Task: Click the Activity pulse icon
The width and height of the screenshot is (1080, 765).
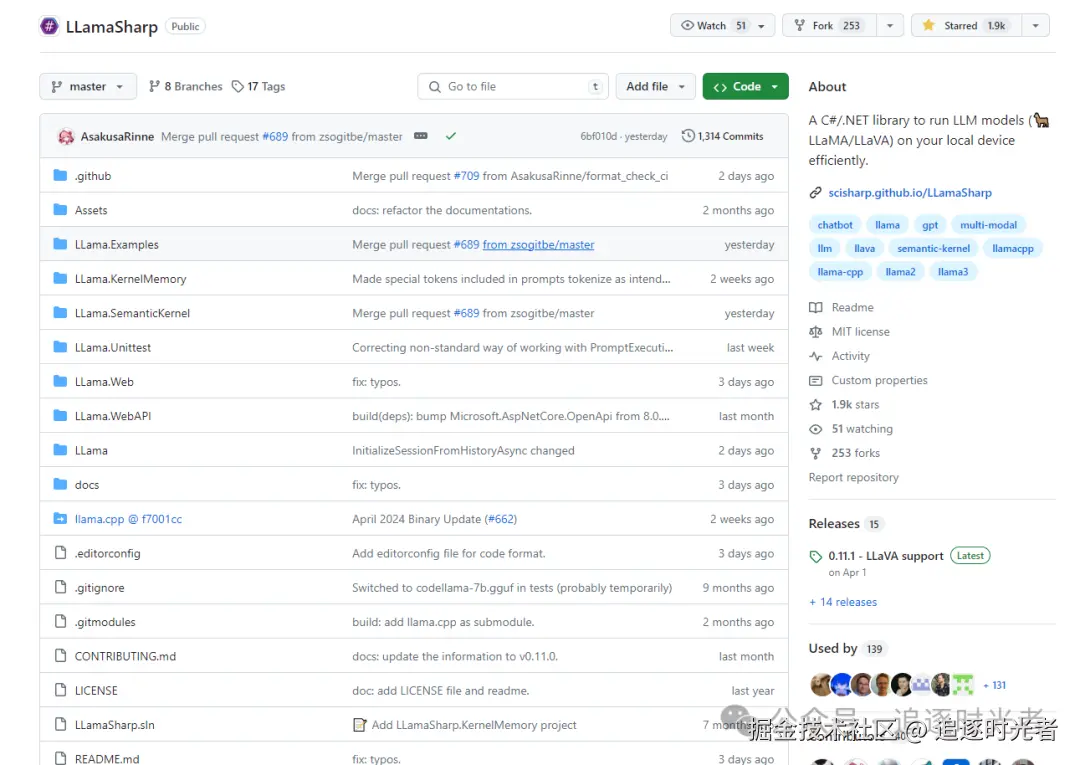Action: click(x=816, y=356)
